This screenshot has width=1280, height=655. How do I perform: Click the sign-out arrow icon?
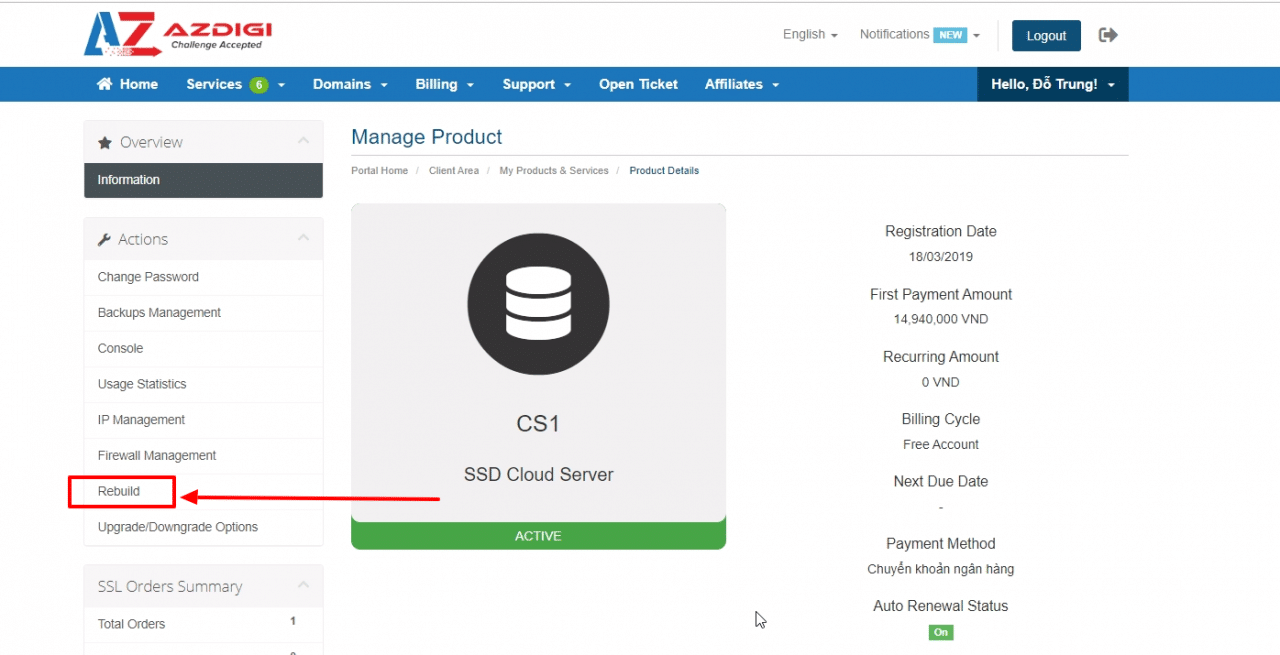click(x=1107, y=35)
